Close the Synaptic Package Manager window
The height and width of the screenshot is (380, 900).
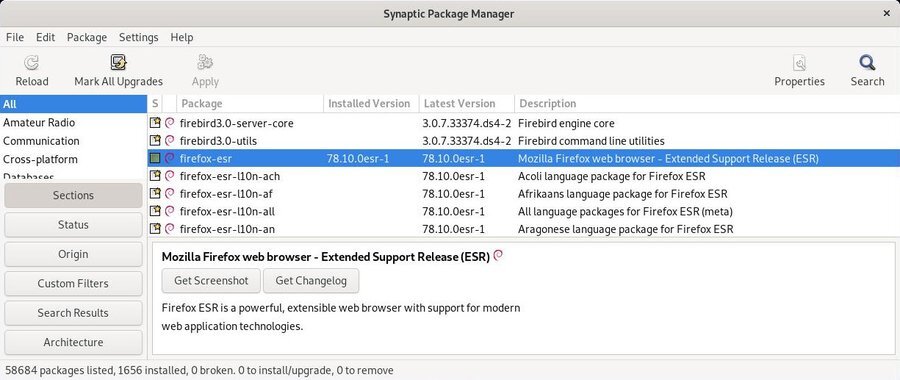(x=887, y=13)
